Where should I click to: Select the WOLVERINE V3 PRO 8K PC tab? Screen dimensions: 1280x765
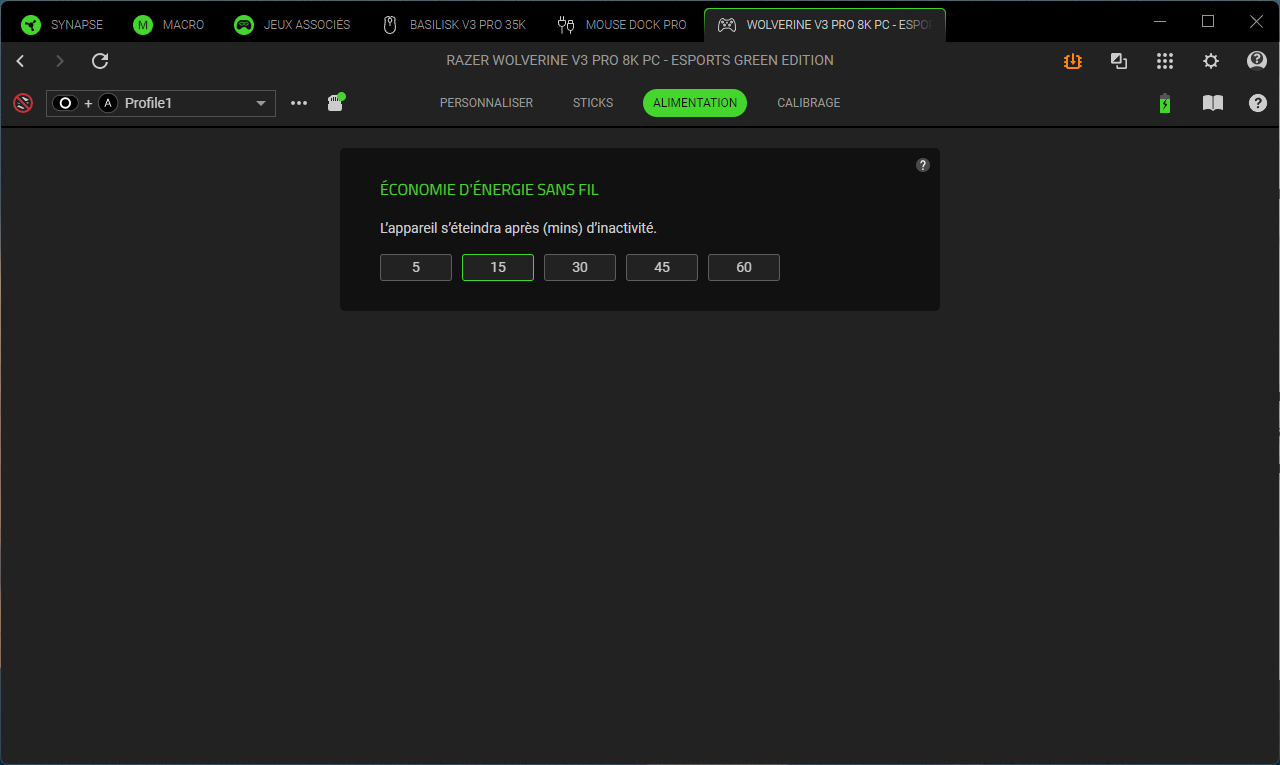825,25
